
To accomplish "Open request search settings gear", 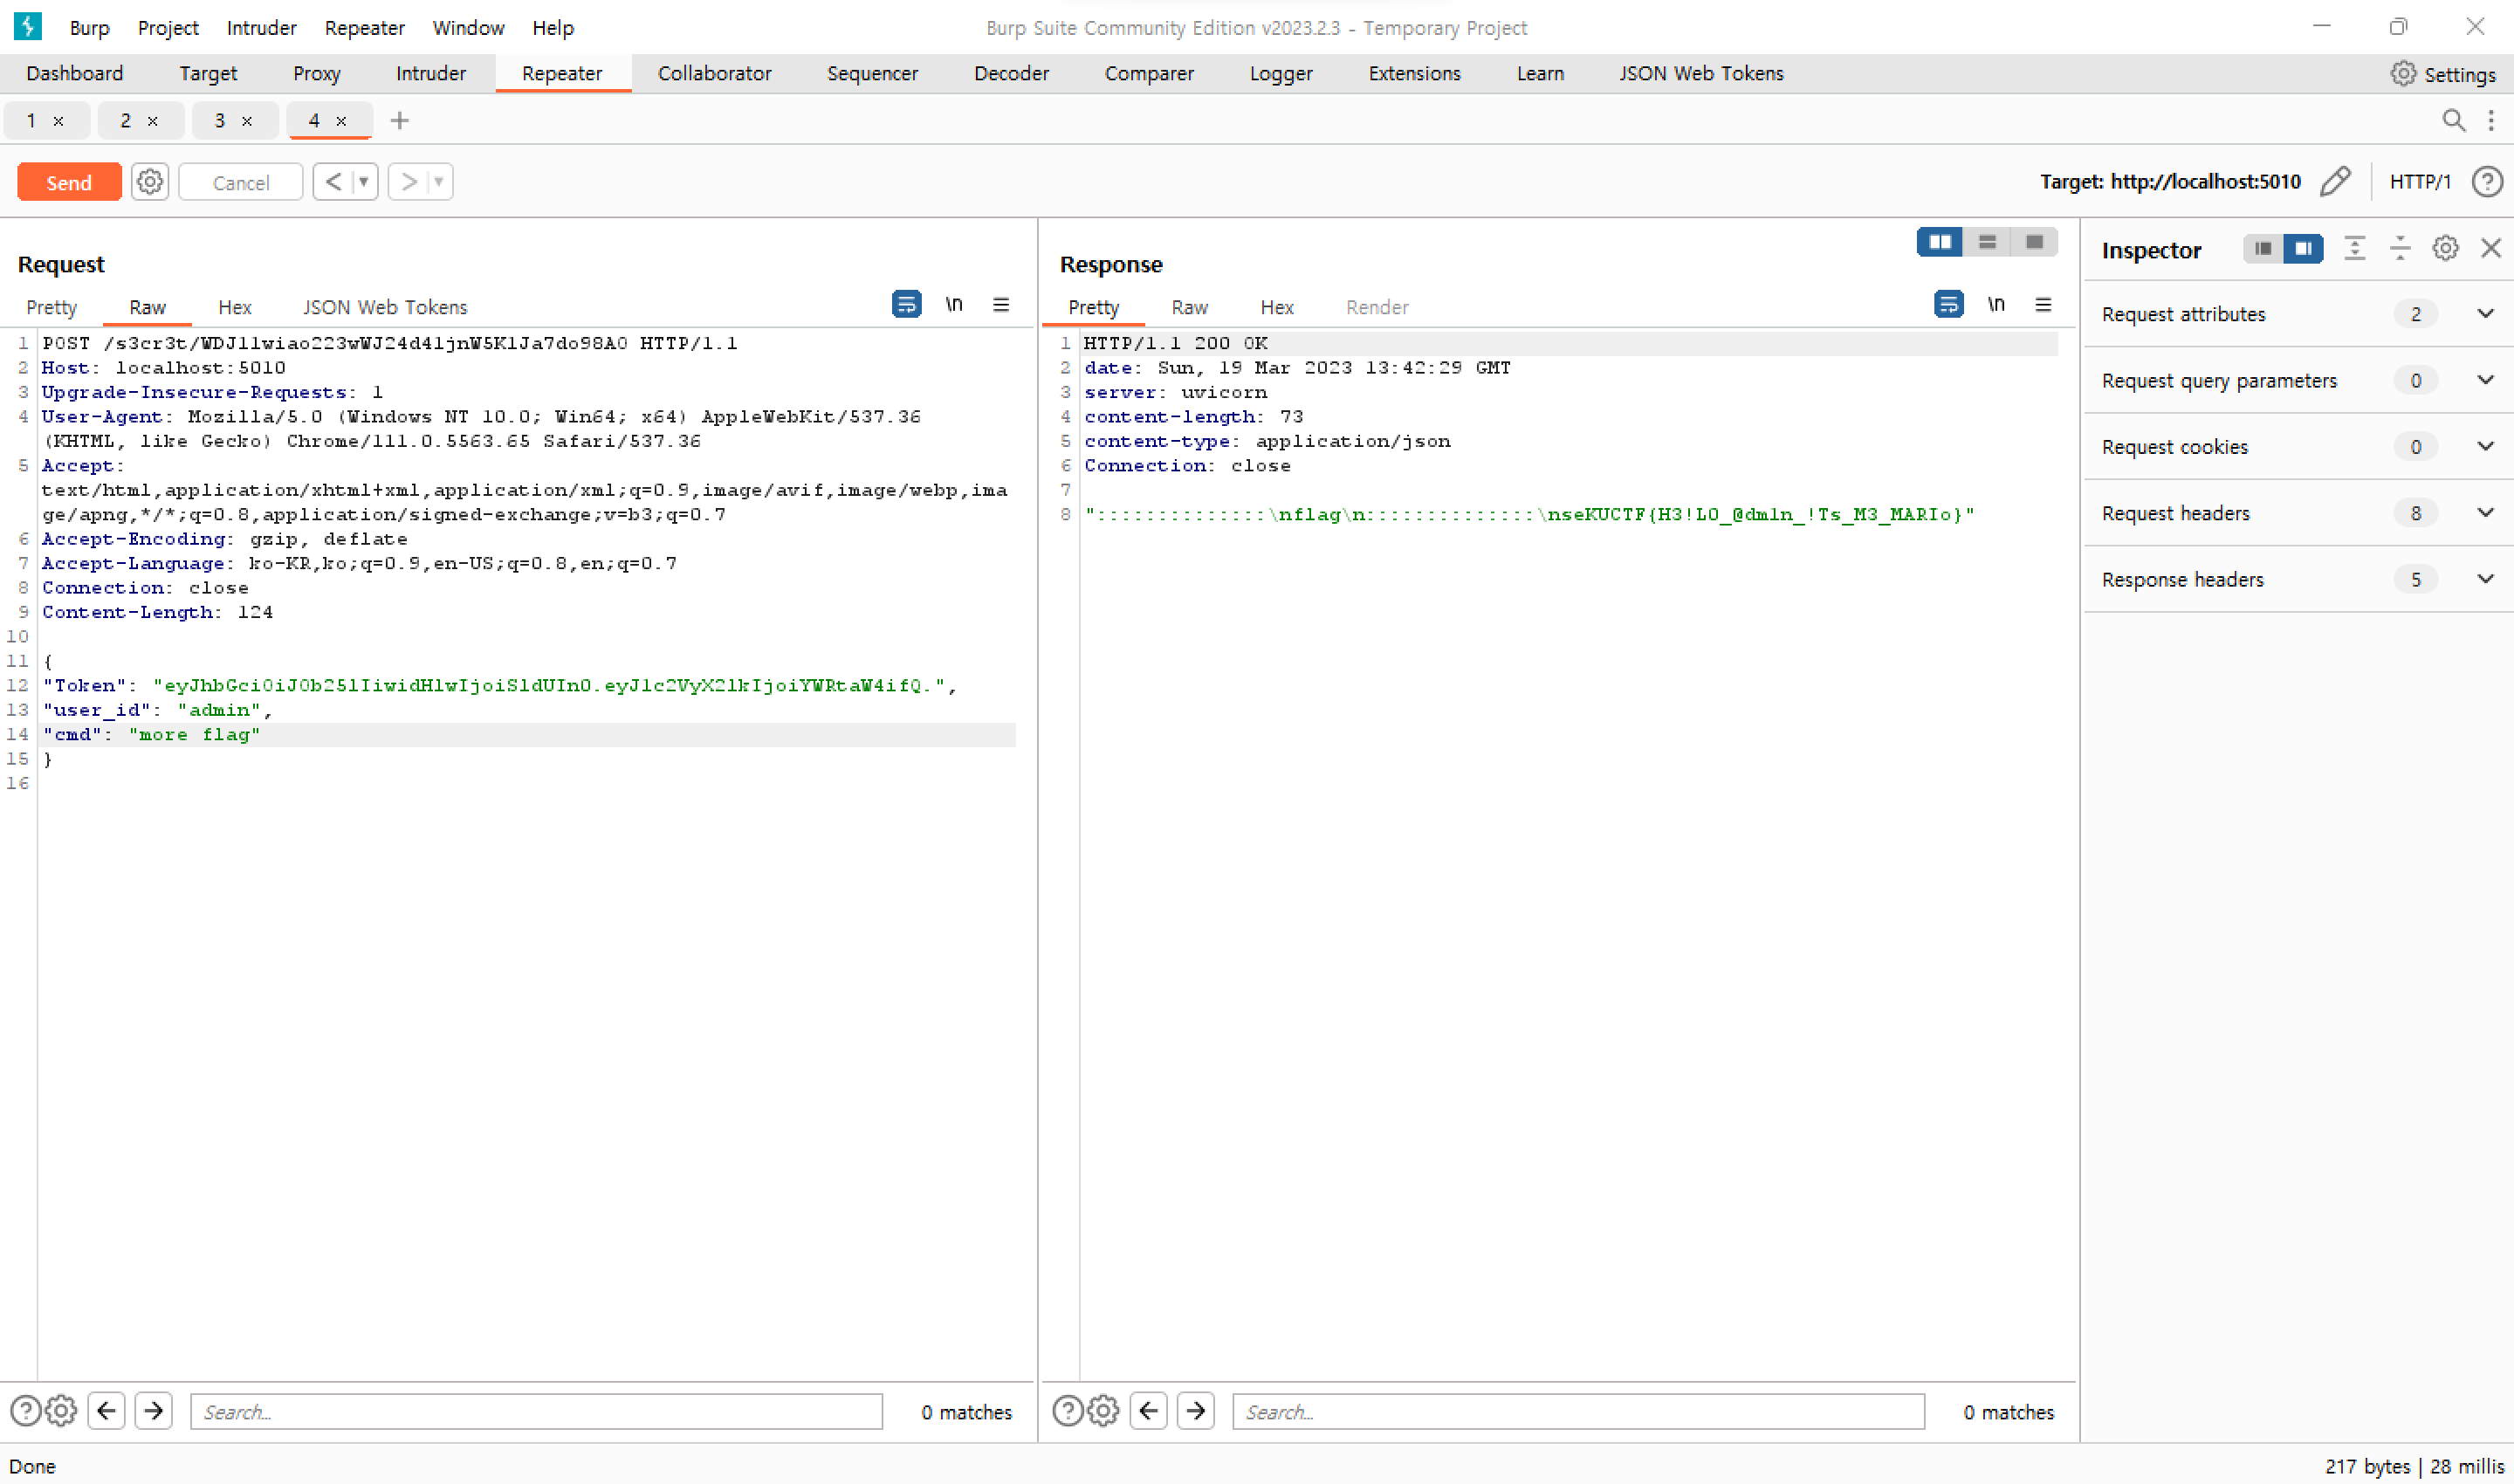I will pos(61,1411).
